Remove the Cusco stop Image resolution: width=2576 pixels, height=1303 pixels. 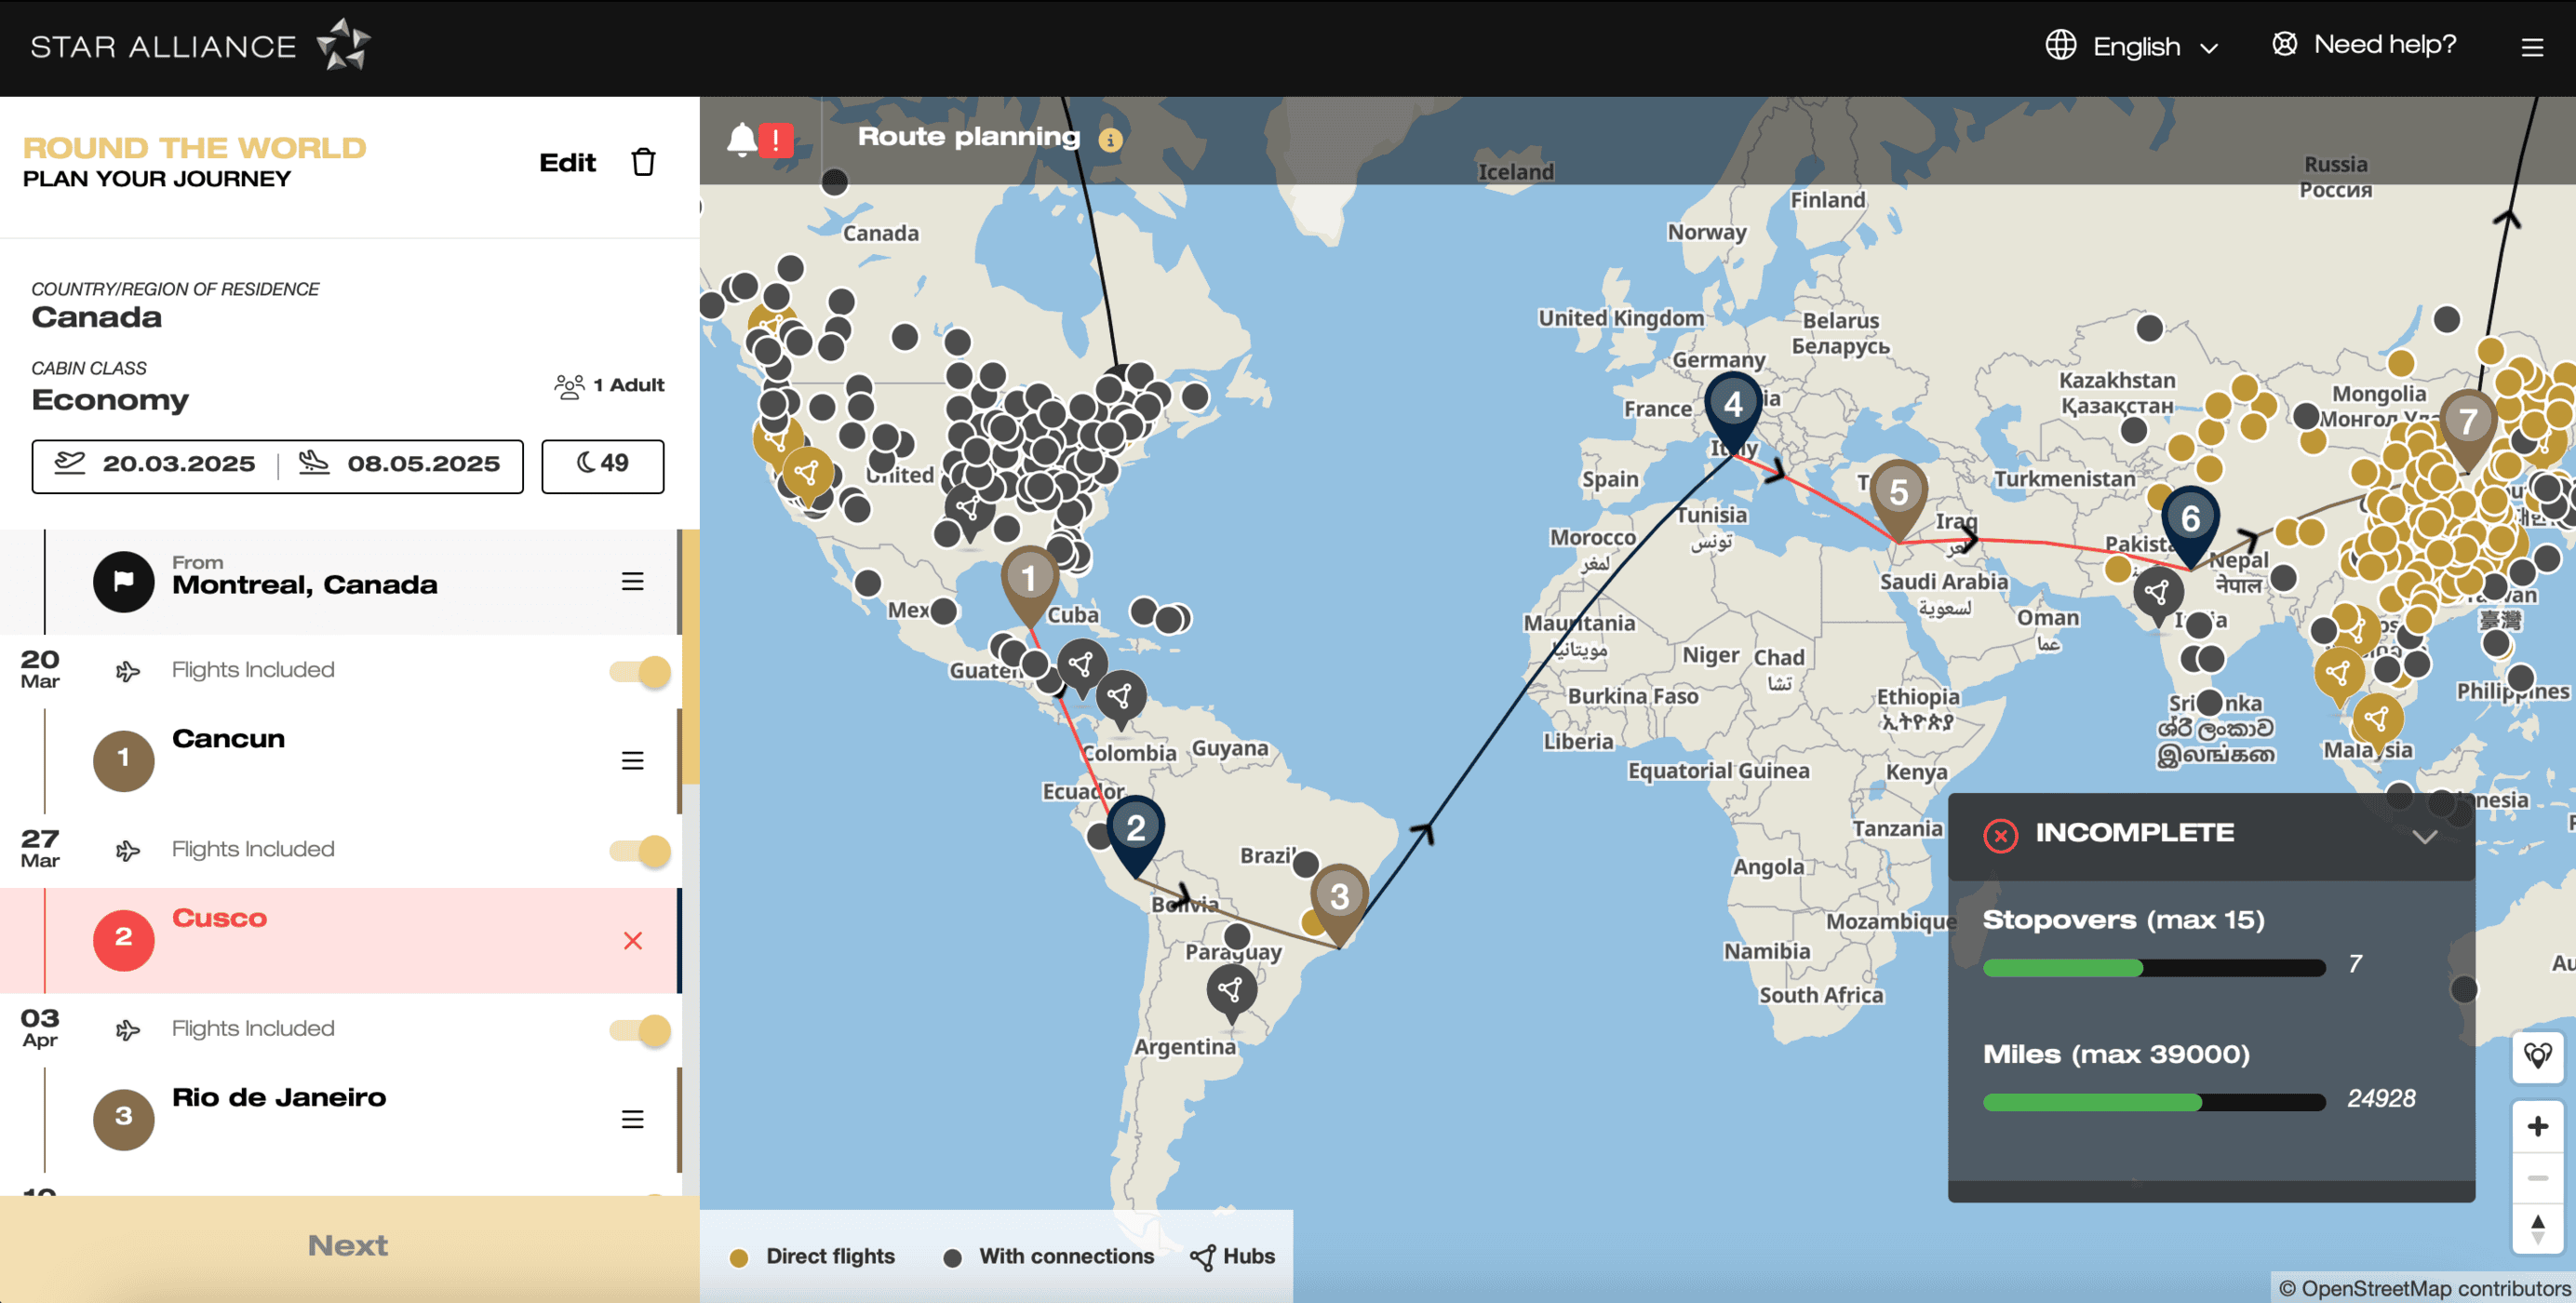click(x=632, y=941)
